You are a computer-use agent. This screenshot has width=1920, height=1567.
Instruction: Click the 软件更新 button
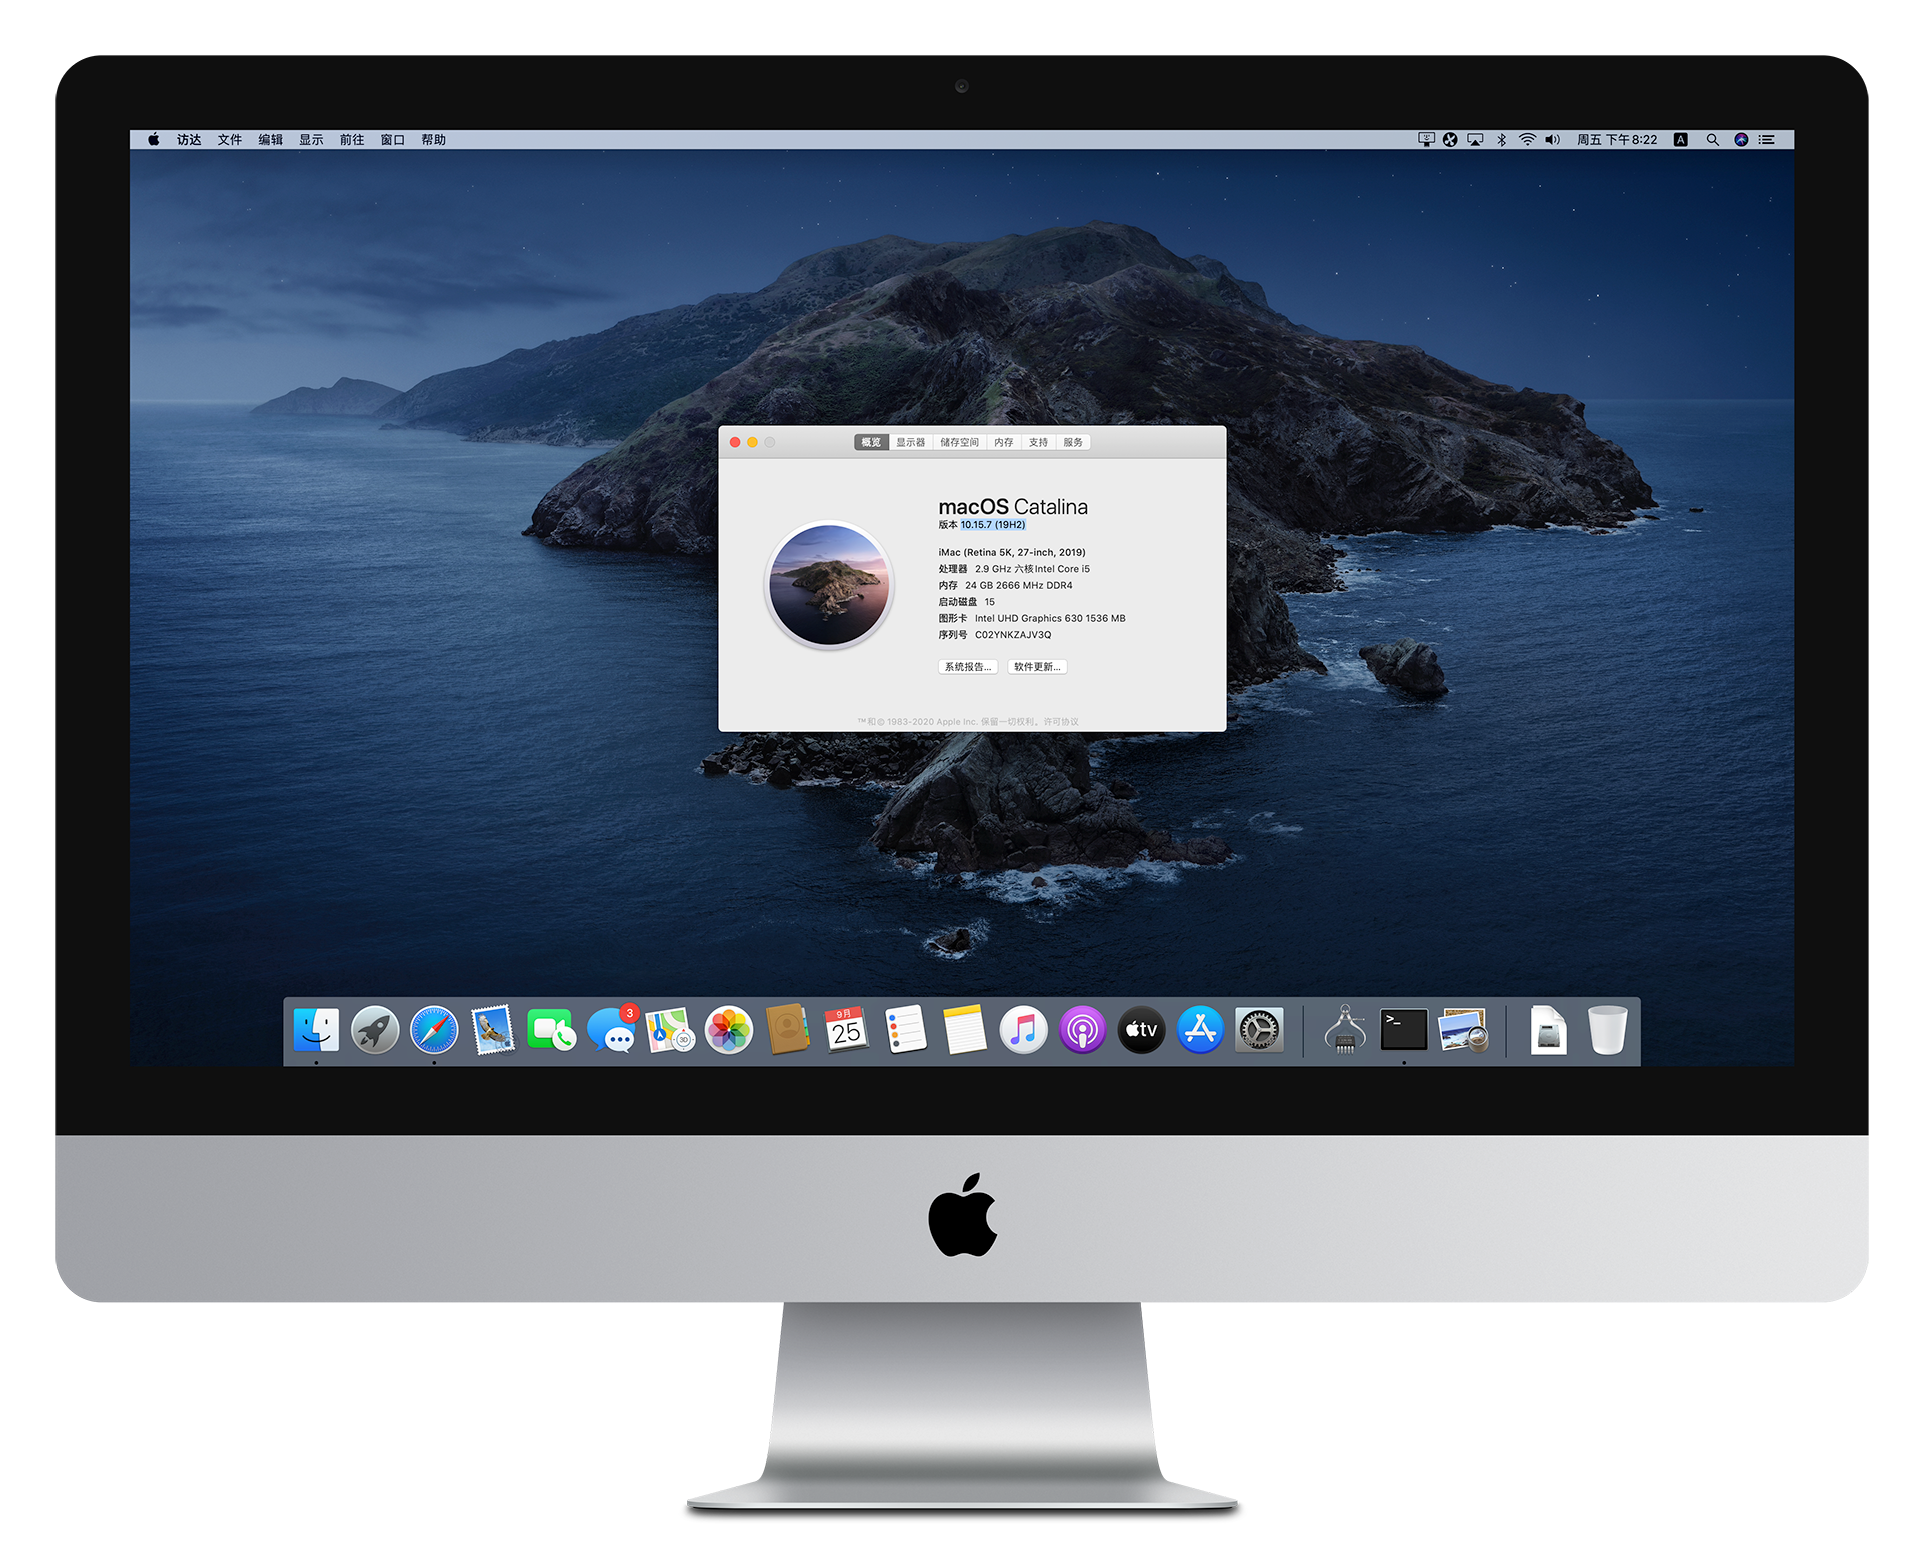pyautogui.click(x=1037, y=667)
